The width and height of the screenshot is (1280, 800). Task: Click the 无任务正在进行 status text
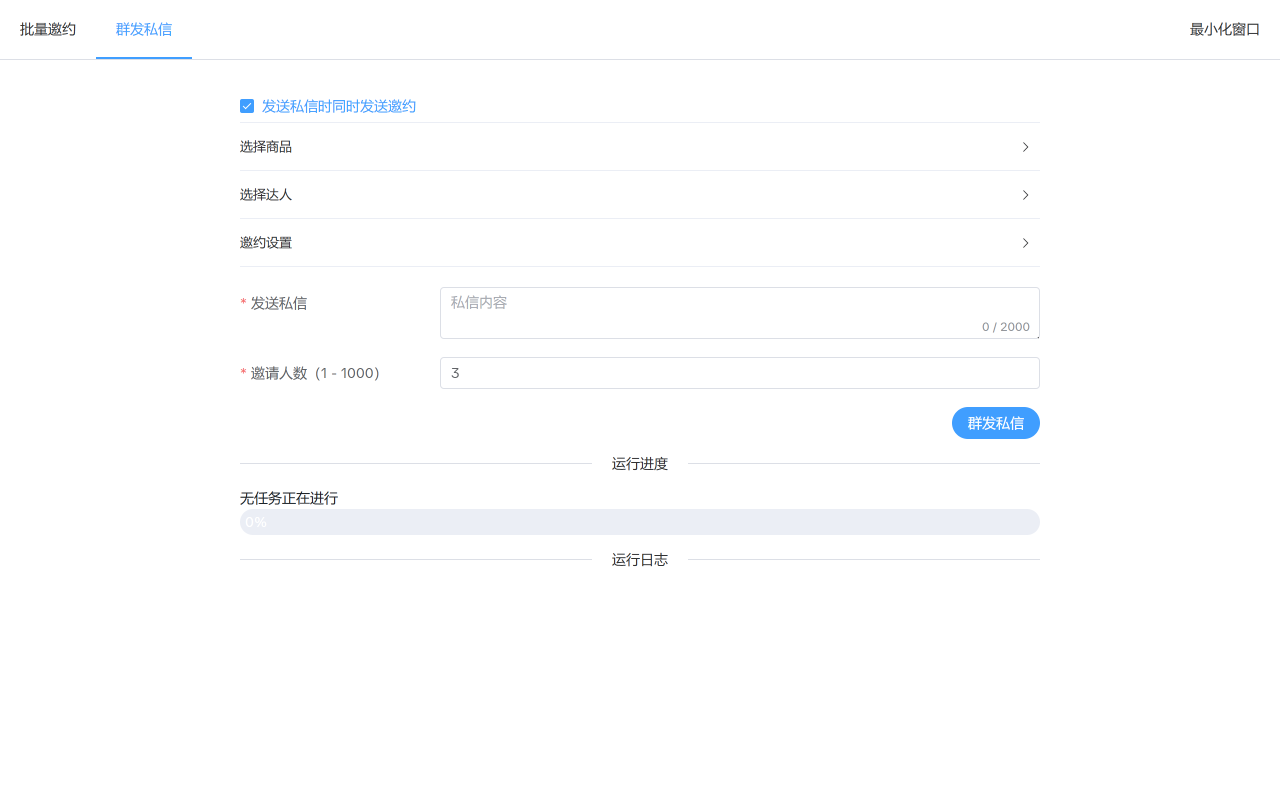(x=288, y=498)
